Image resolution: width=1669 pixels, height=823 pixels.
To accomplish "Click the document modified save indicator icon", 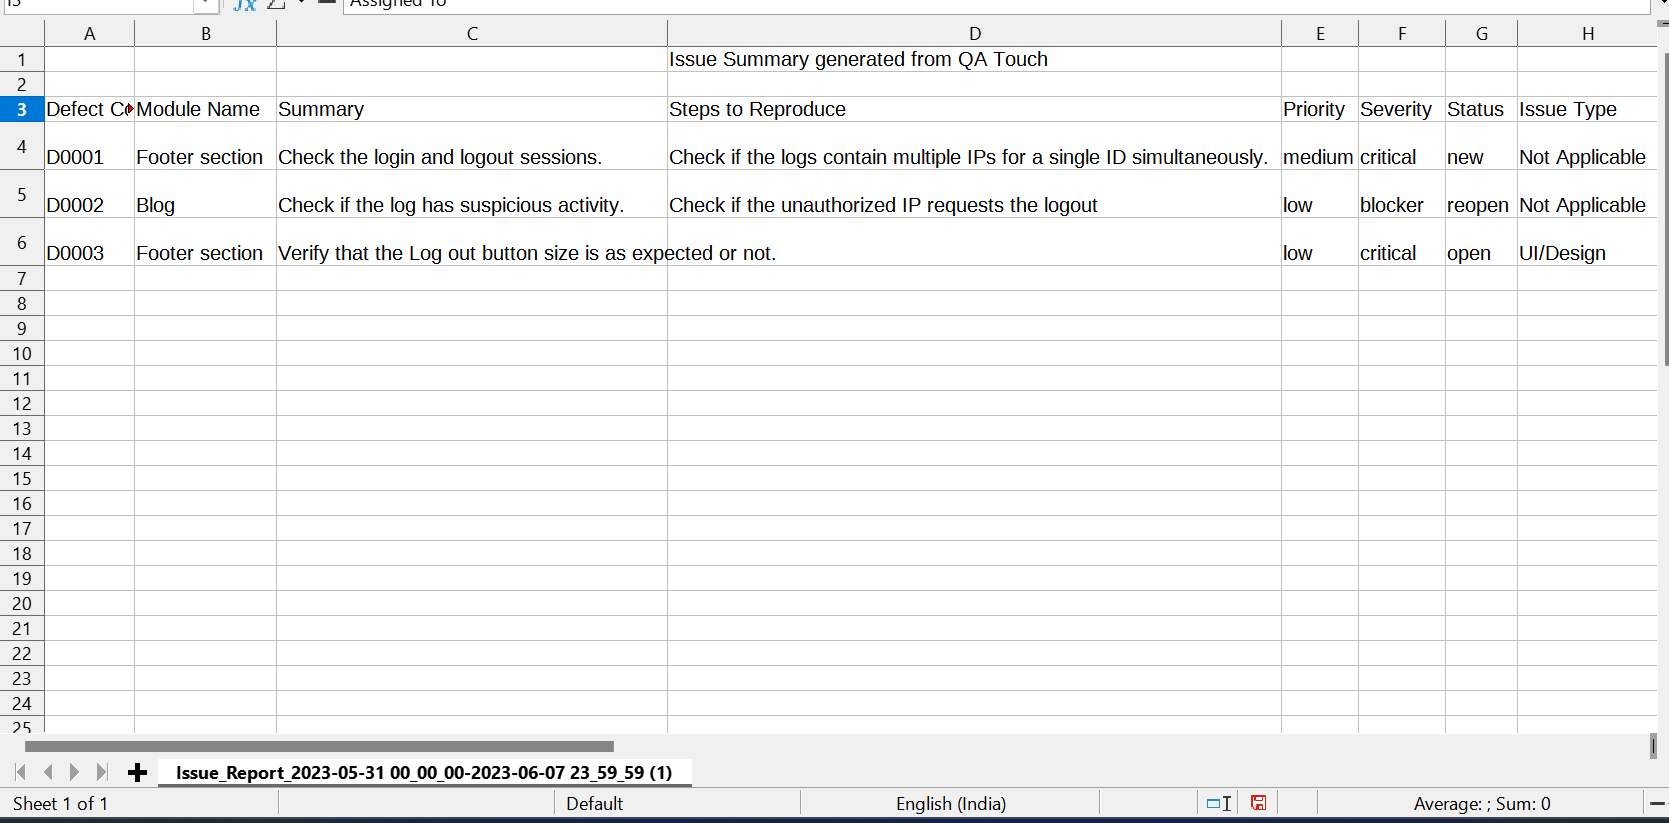I will tap(1258, 803).
